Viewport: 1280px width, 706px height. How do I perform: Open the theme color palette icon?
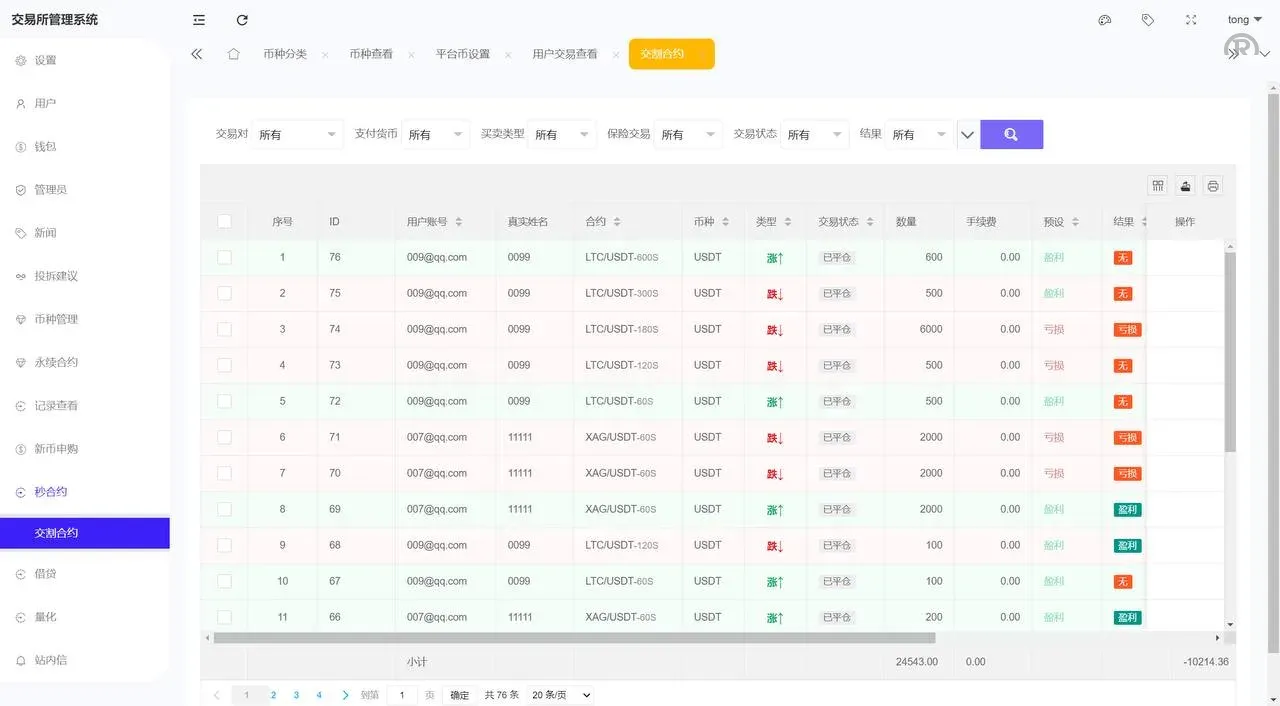(1104, 19)
